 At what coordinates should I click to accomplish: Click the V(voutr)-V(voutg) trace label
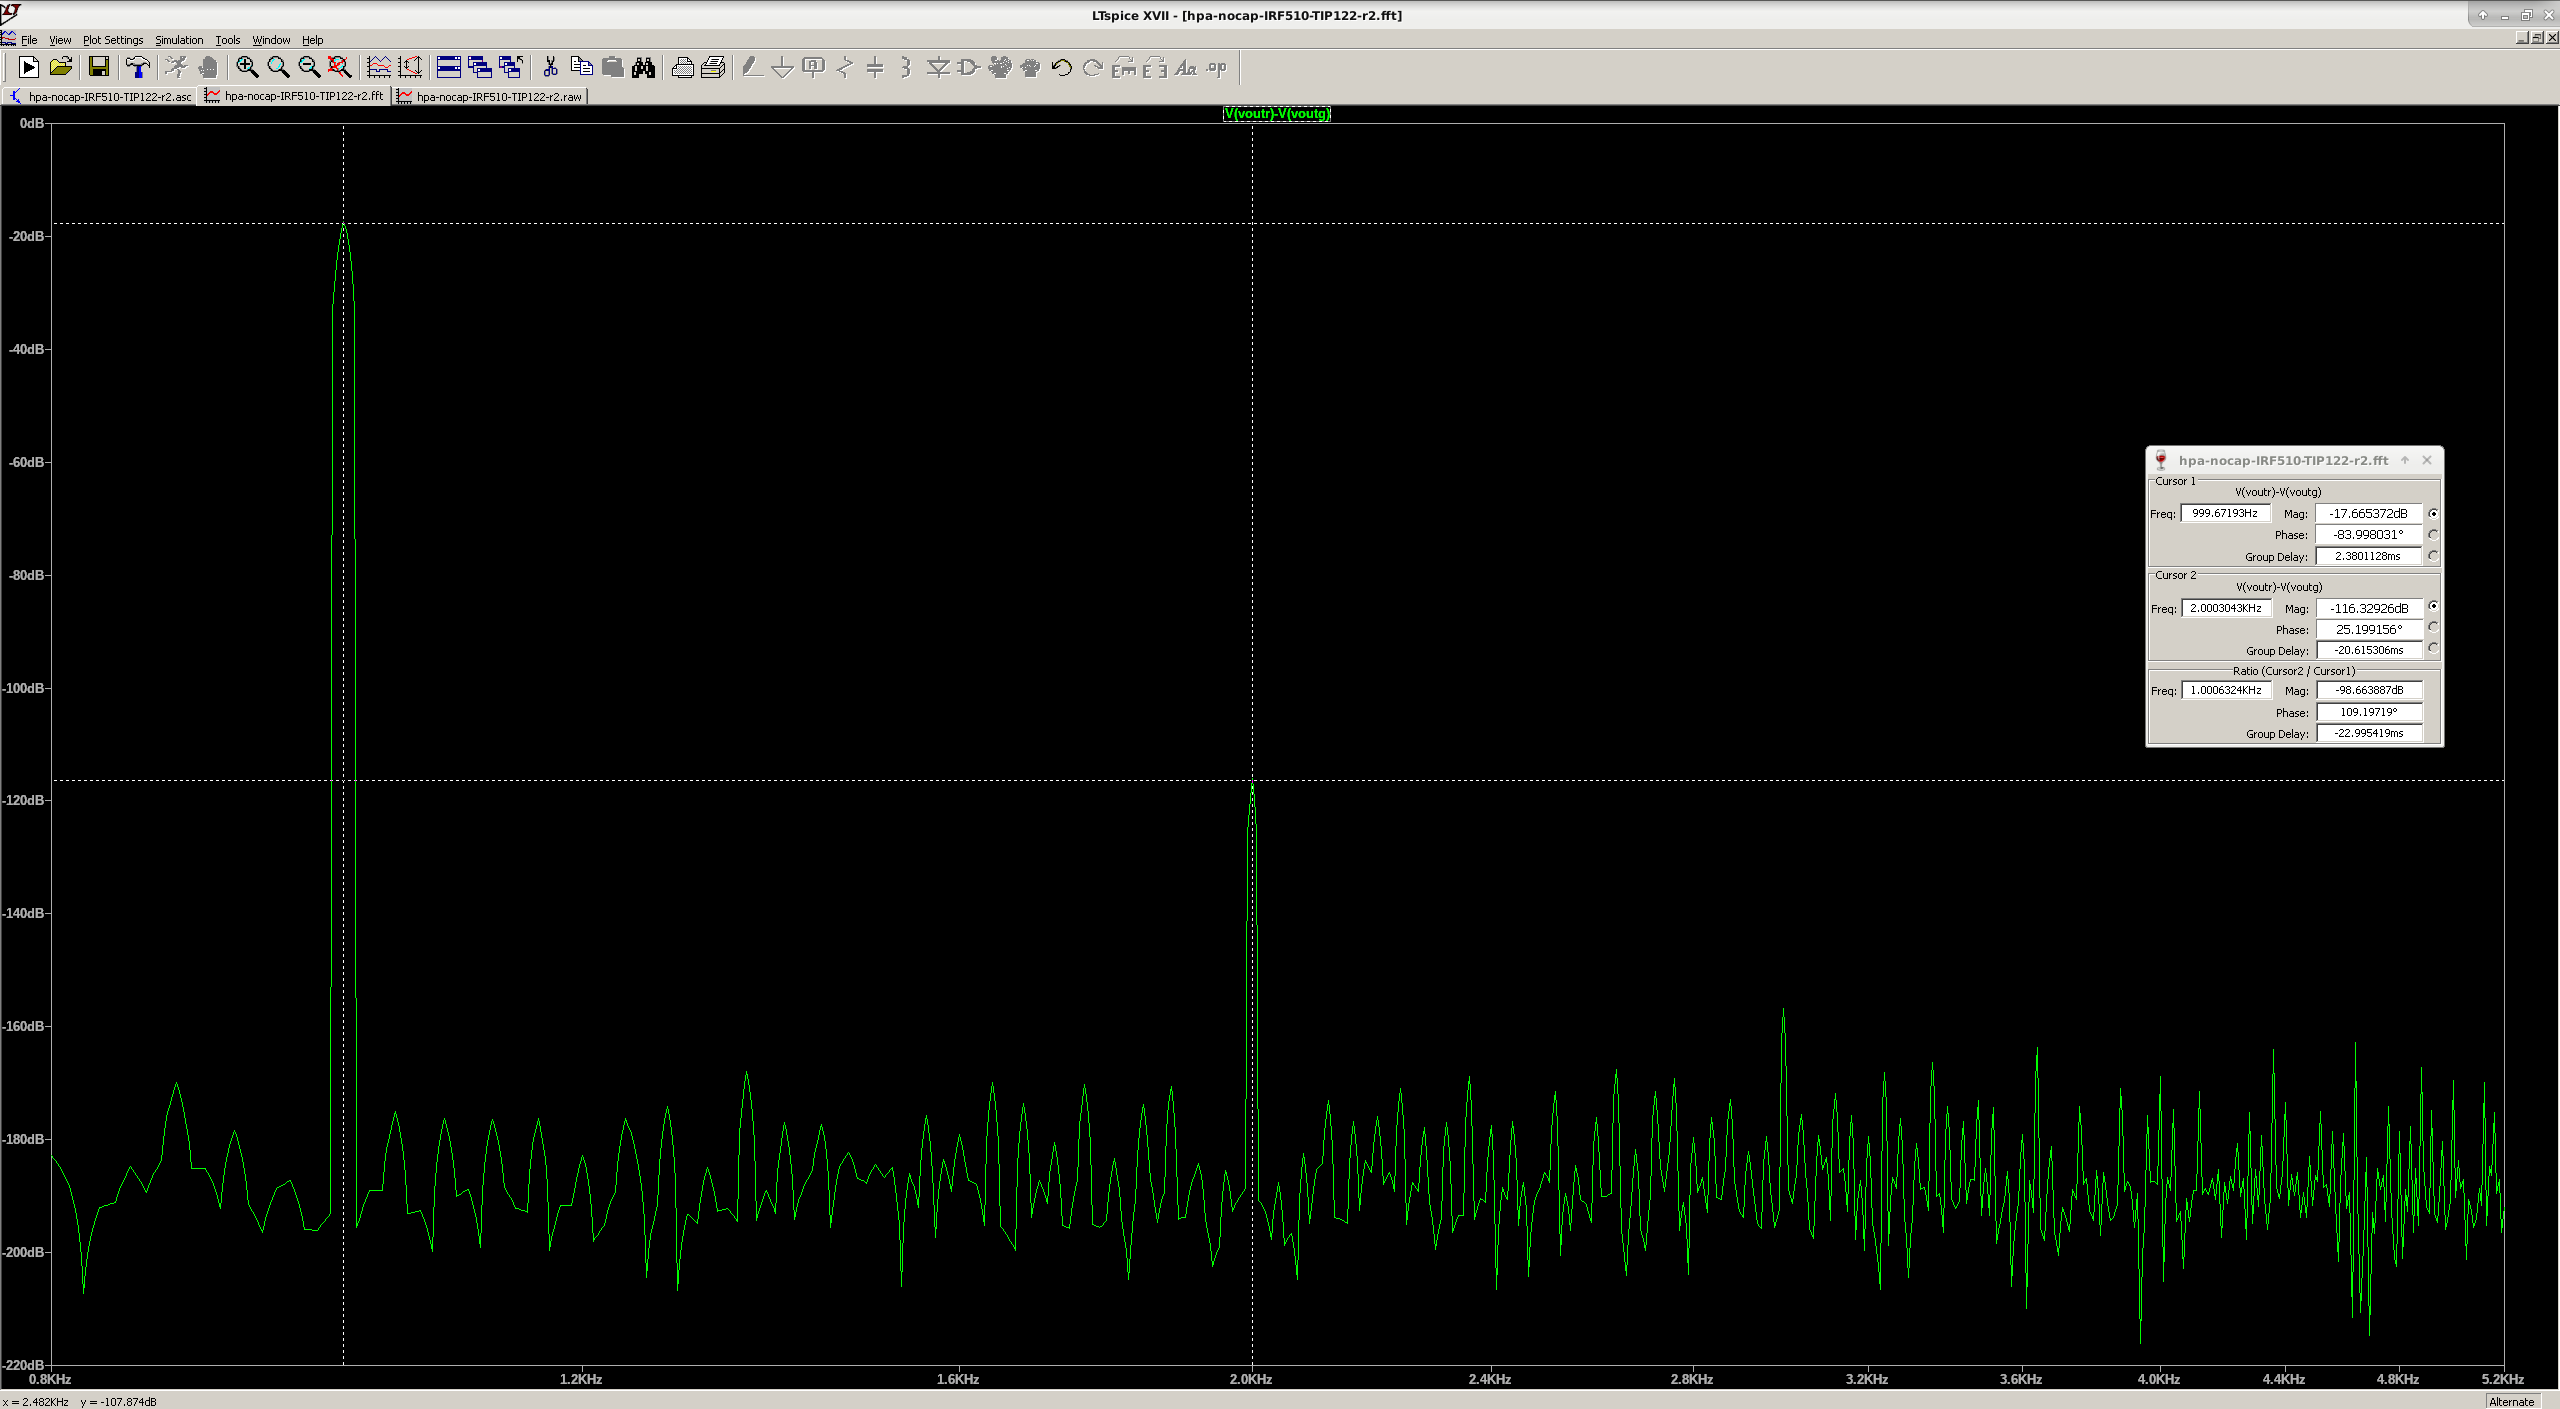(x=1277, y=113)
